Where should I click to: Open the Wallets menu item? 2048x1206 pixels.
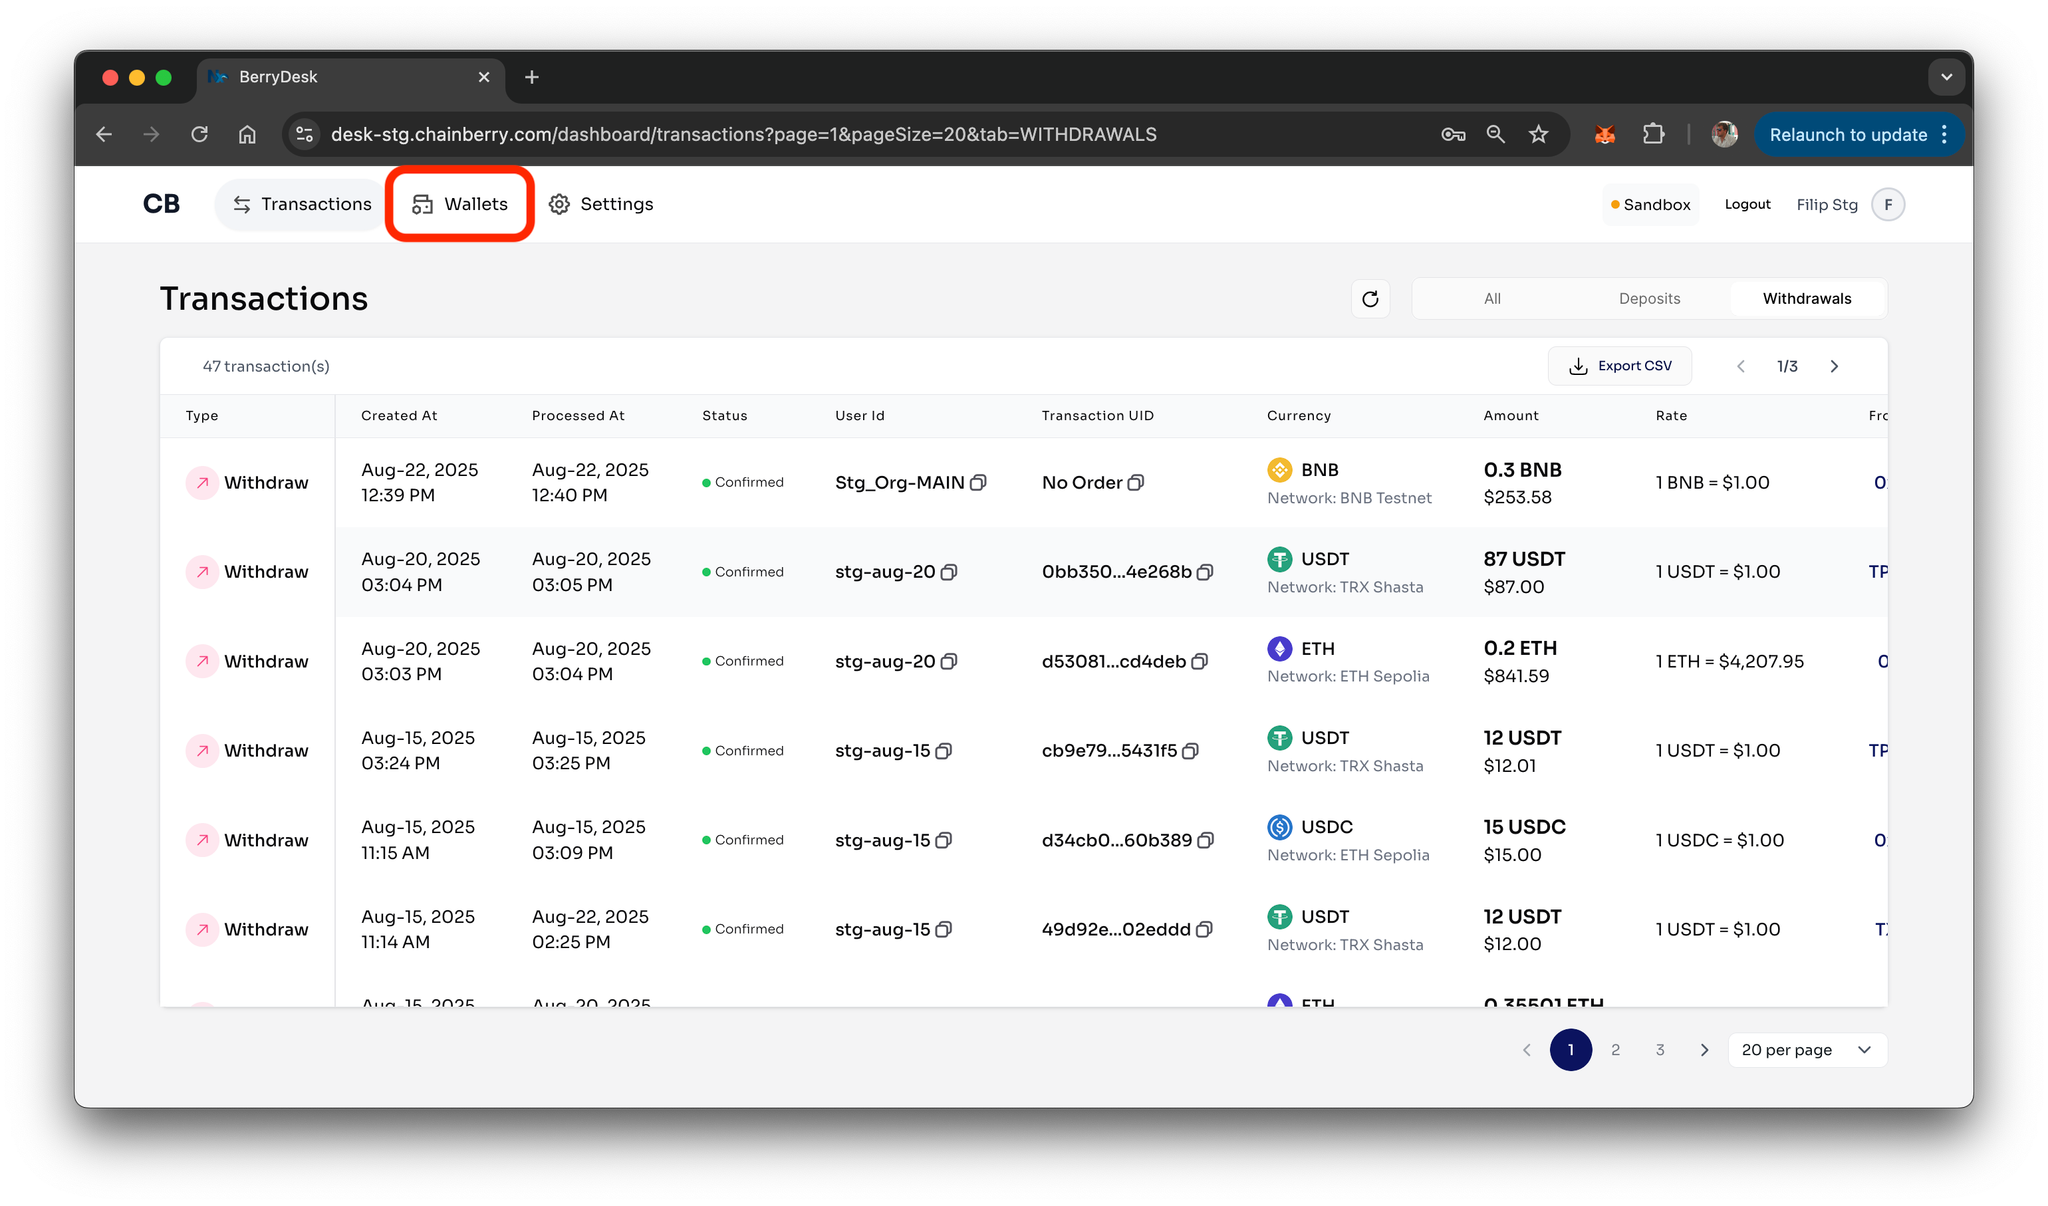click(x=460, y=204)
